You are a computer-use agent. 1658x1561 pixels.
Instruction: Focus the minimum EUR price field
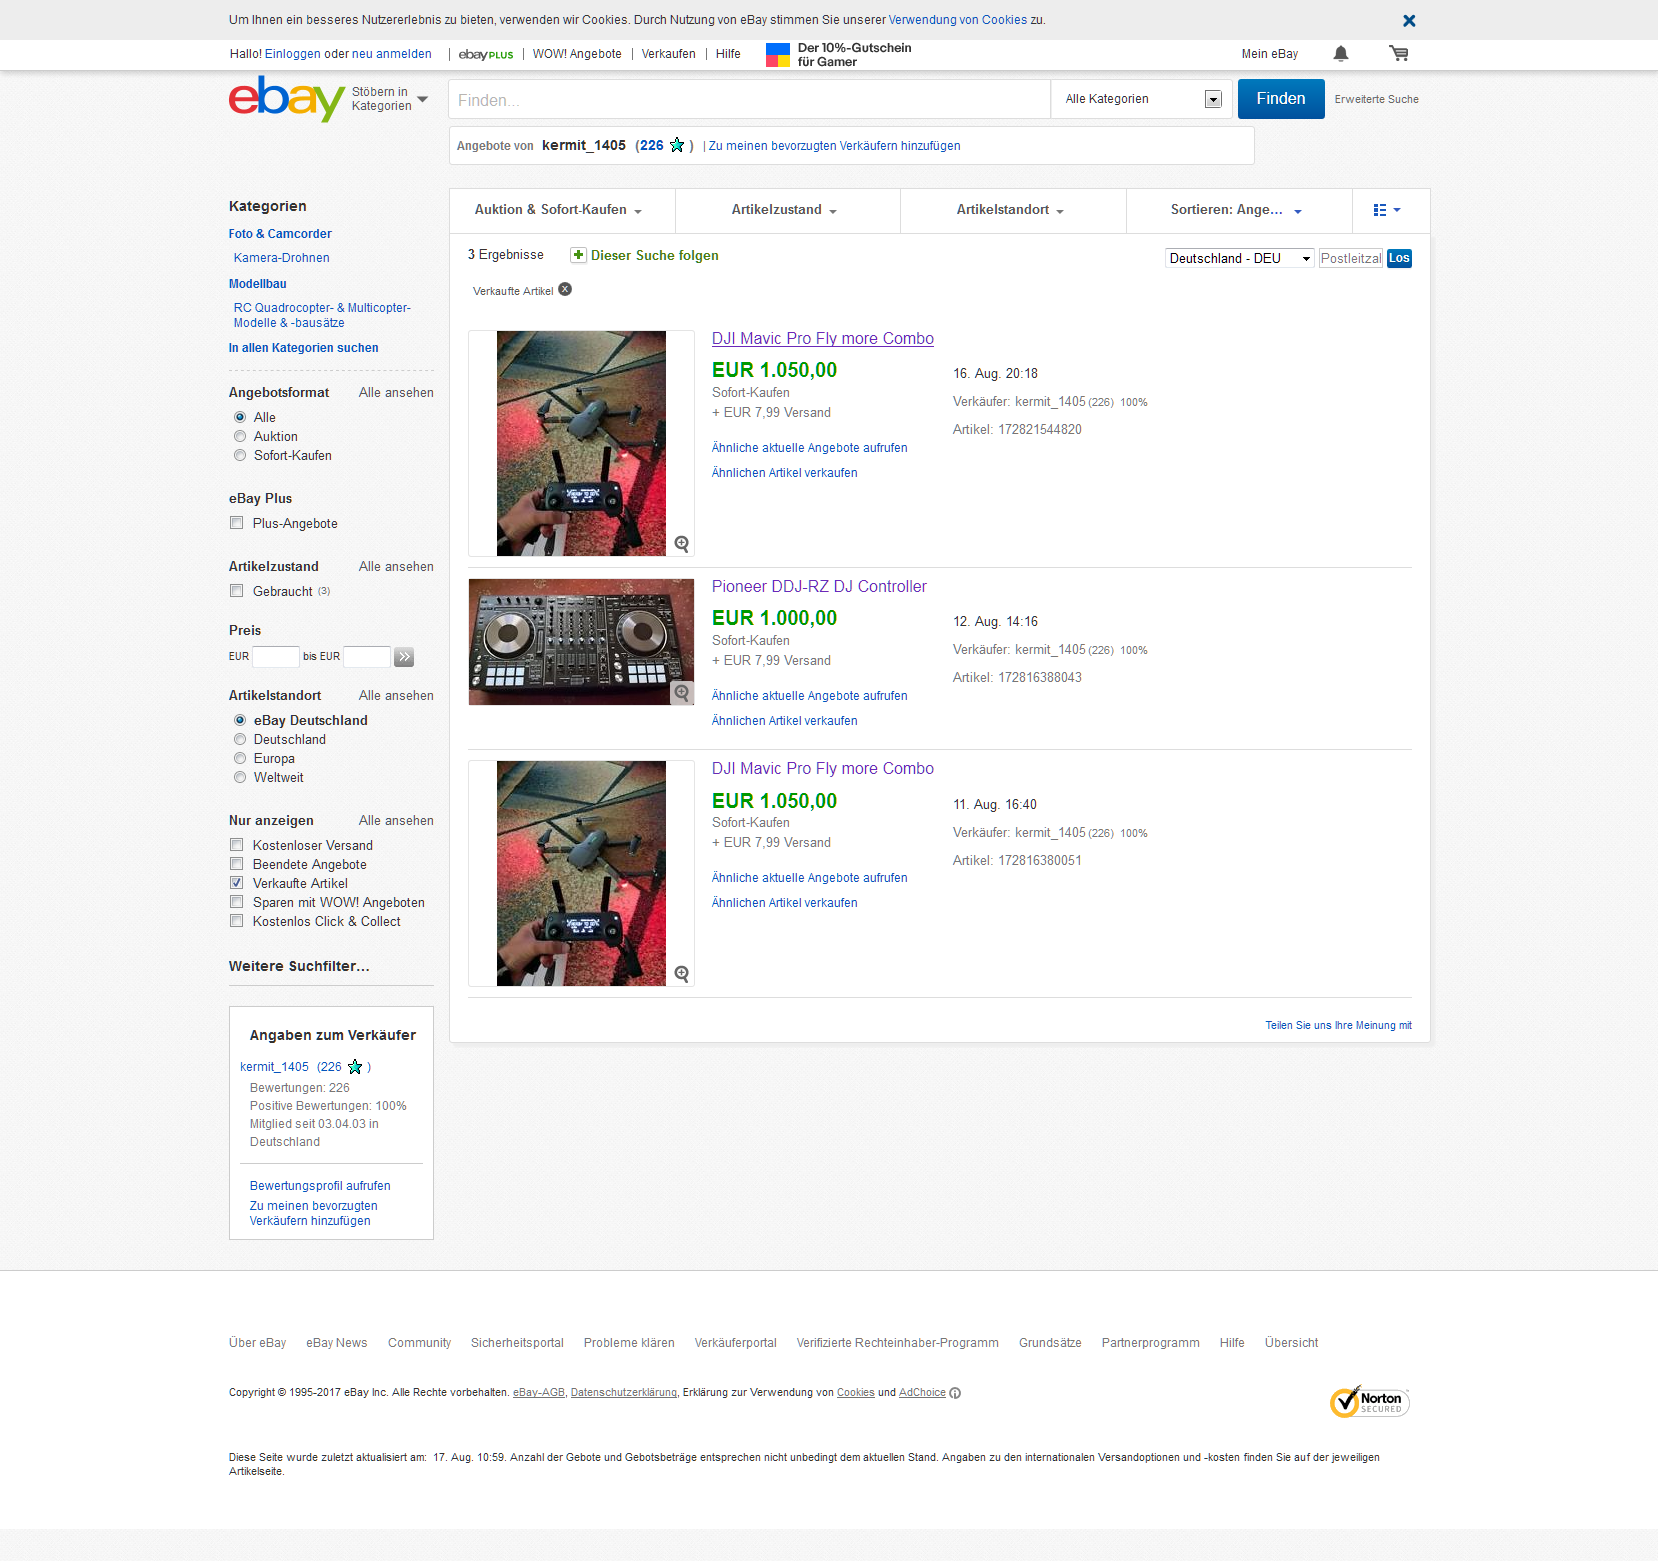tap(276, 657)
